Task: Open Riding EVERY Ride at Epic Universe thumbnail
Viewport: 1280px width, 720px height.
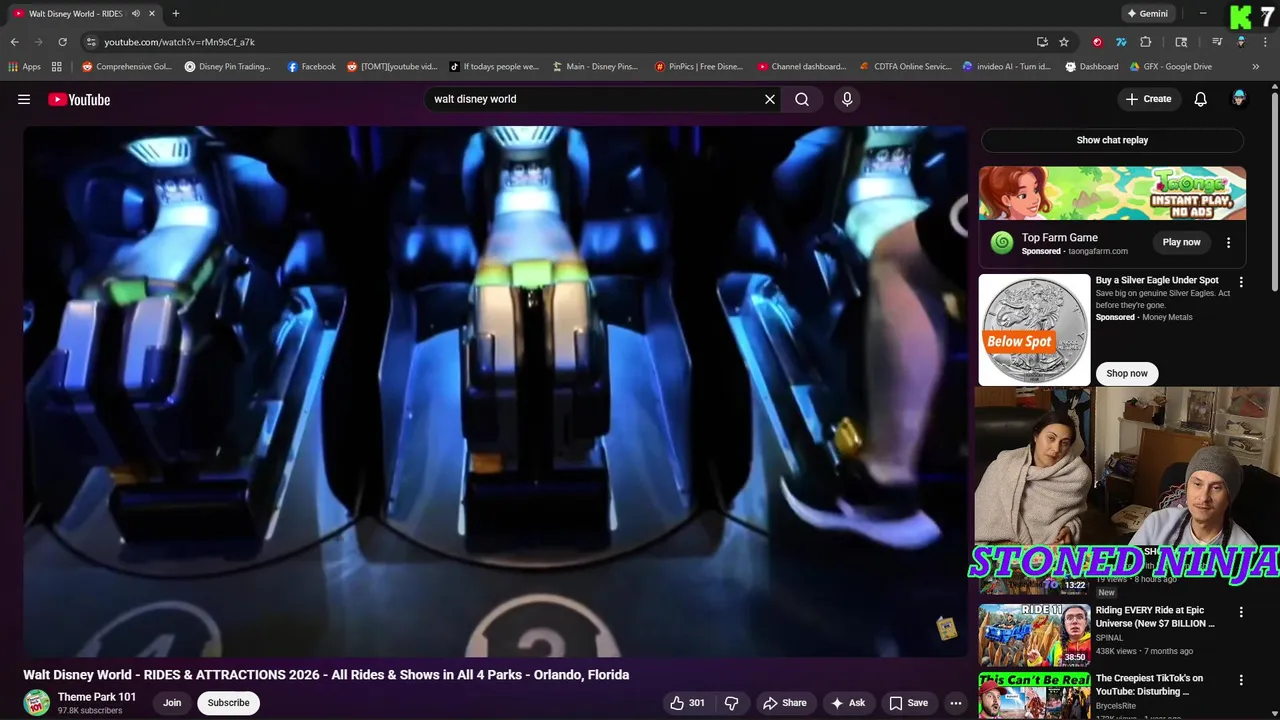Action: point(1034,635)
